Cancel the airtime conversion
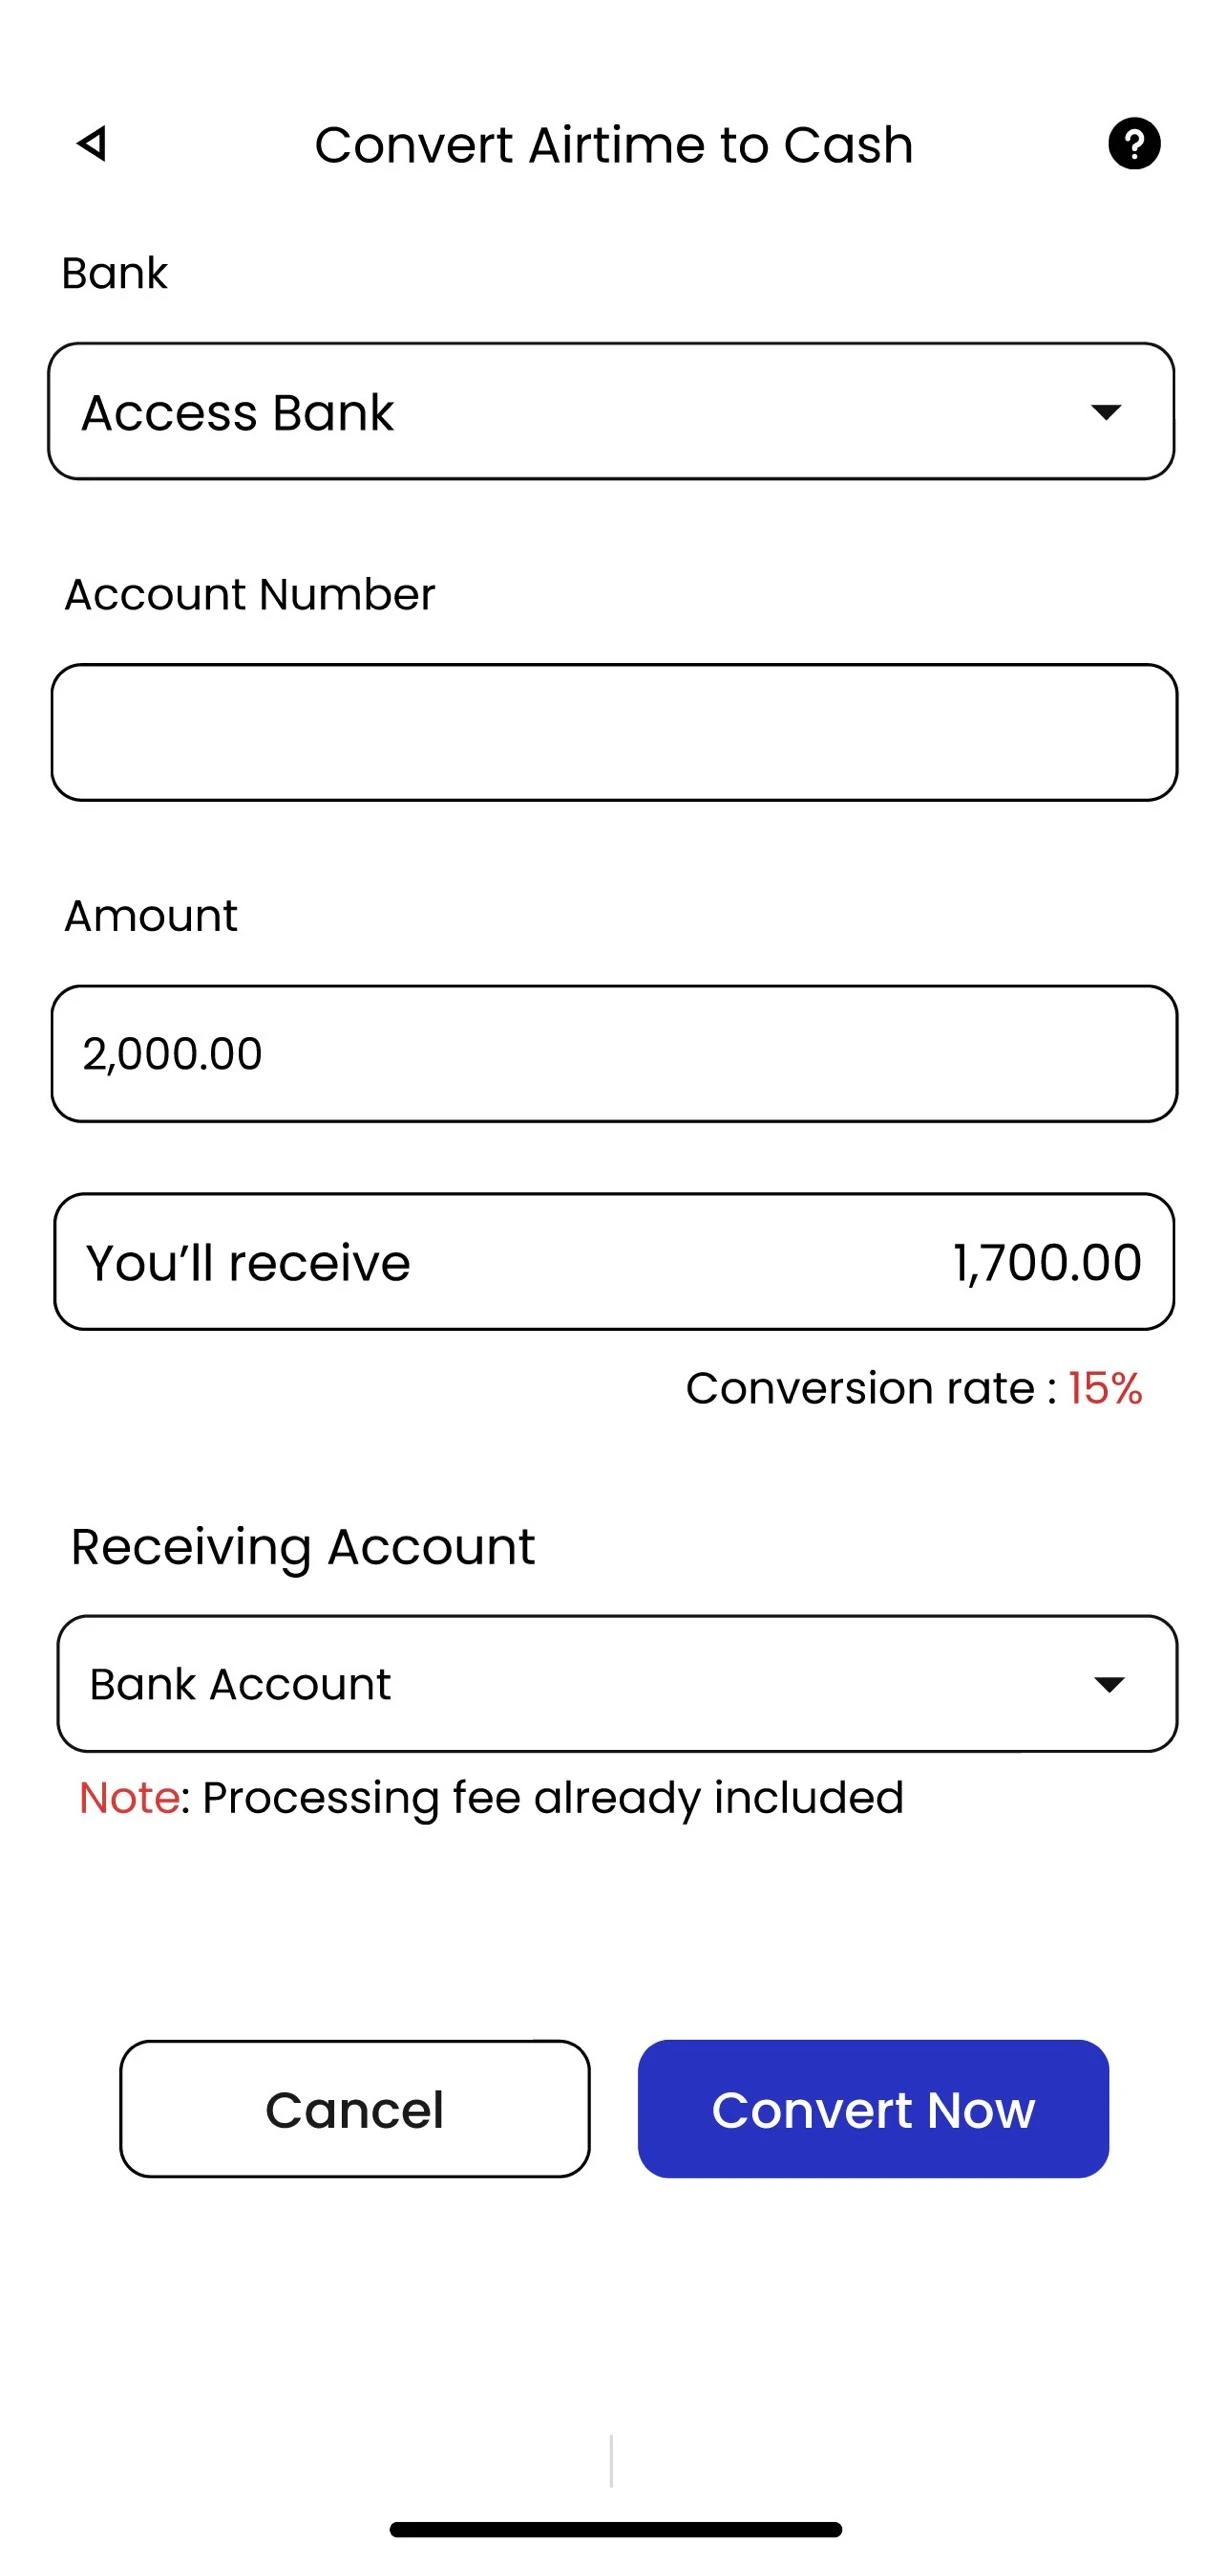The height and width of the screenshot is (2560, 1226). coord(354,2109)
